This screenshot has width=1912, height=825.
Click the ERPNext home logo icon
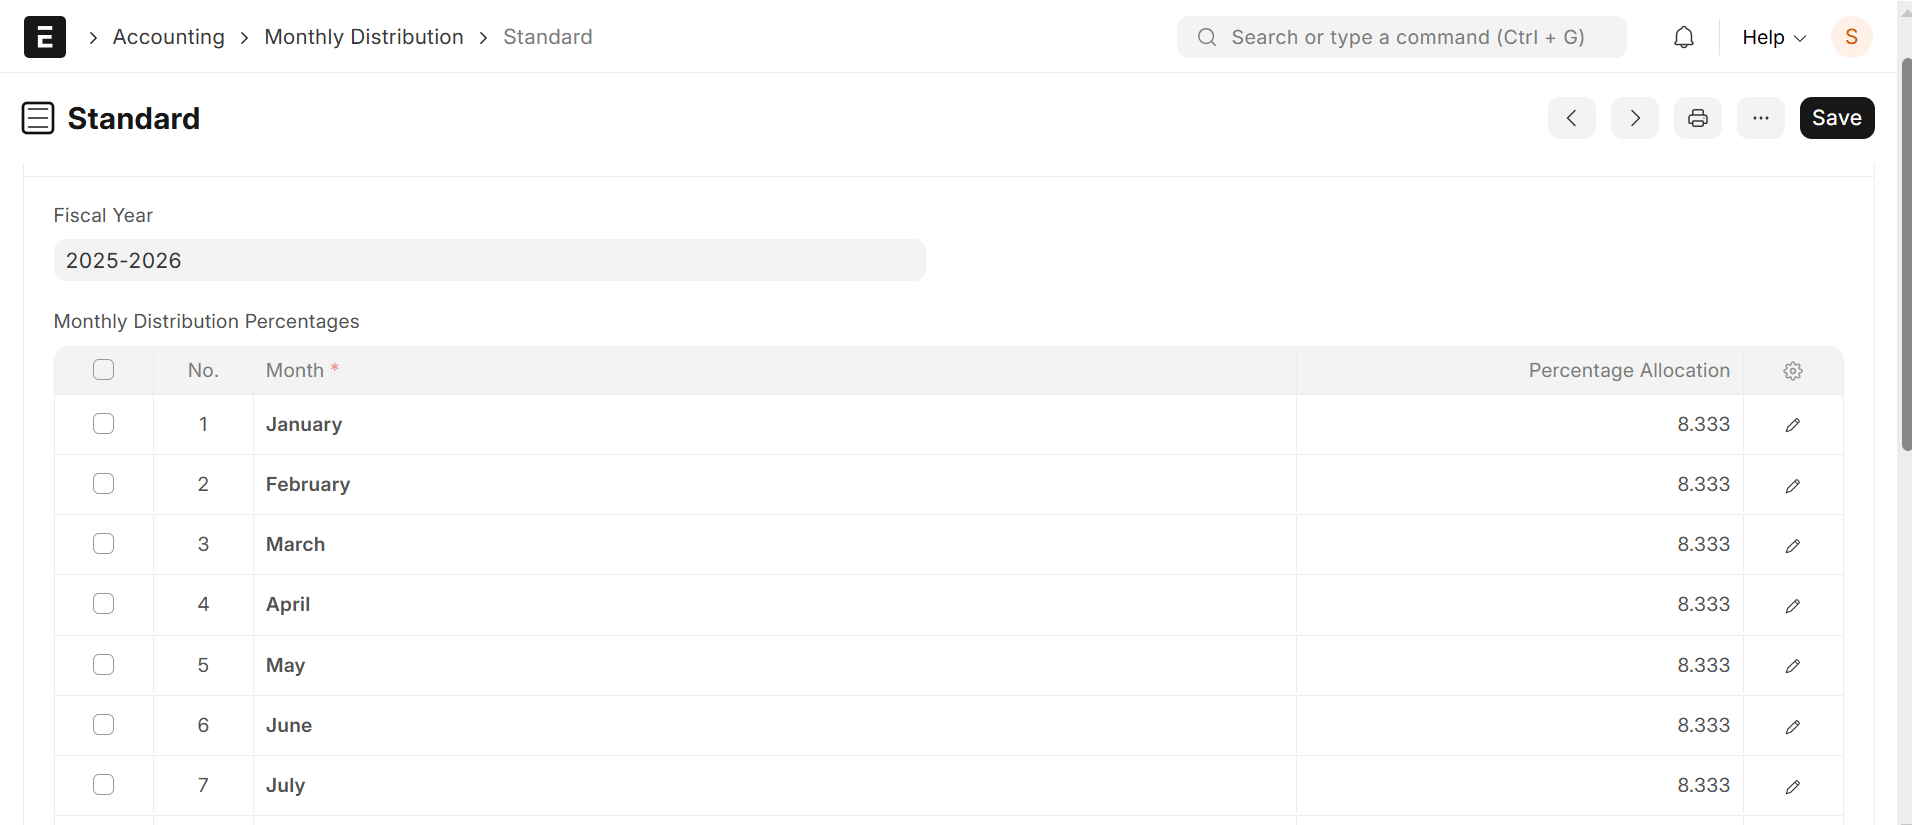[x=45, y=37]
